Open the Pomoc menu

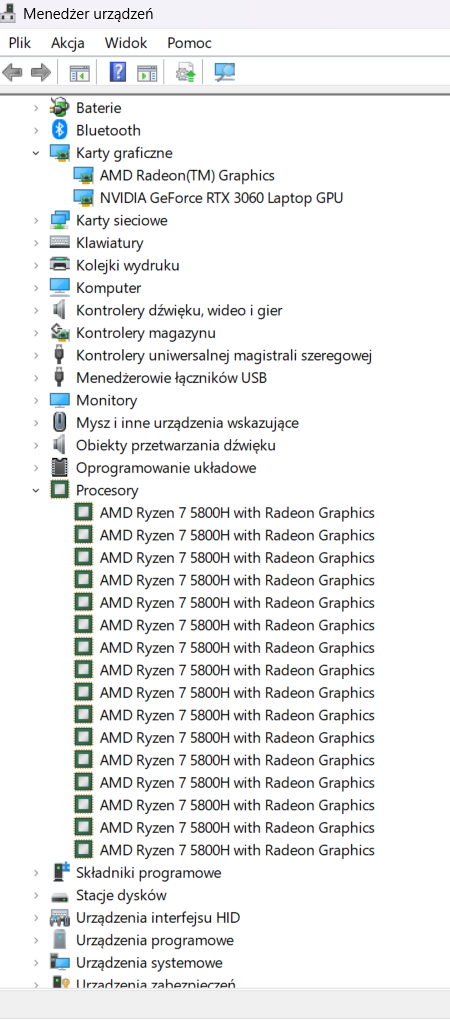[189, 43]
